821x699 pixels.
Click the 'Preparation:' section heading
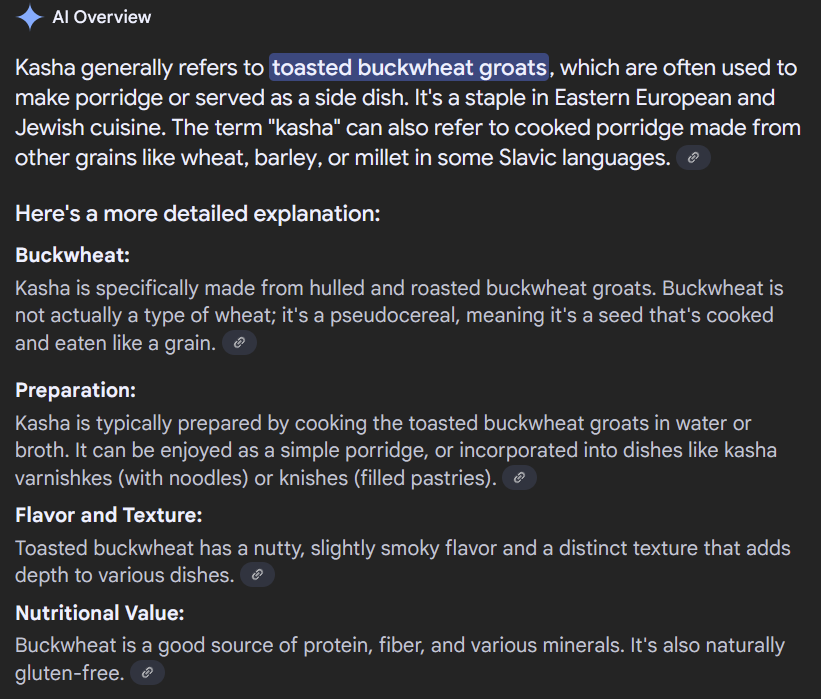75,390
